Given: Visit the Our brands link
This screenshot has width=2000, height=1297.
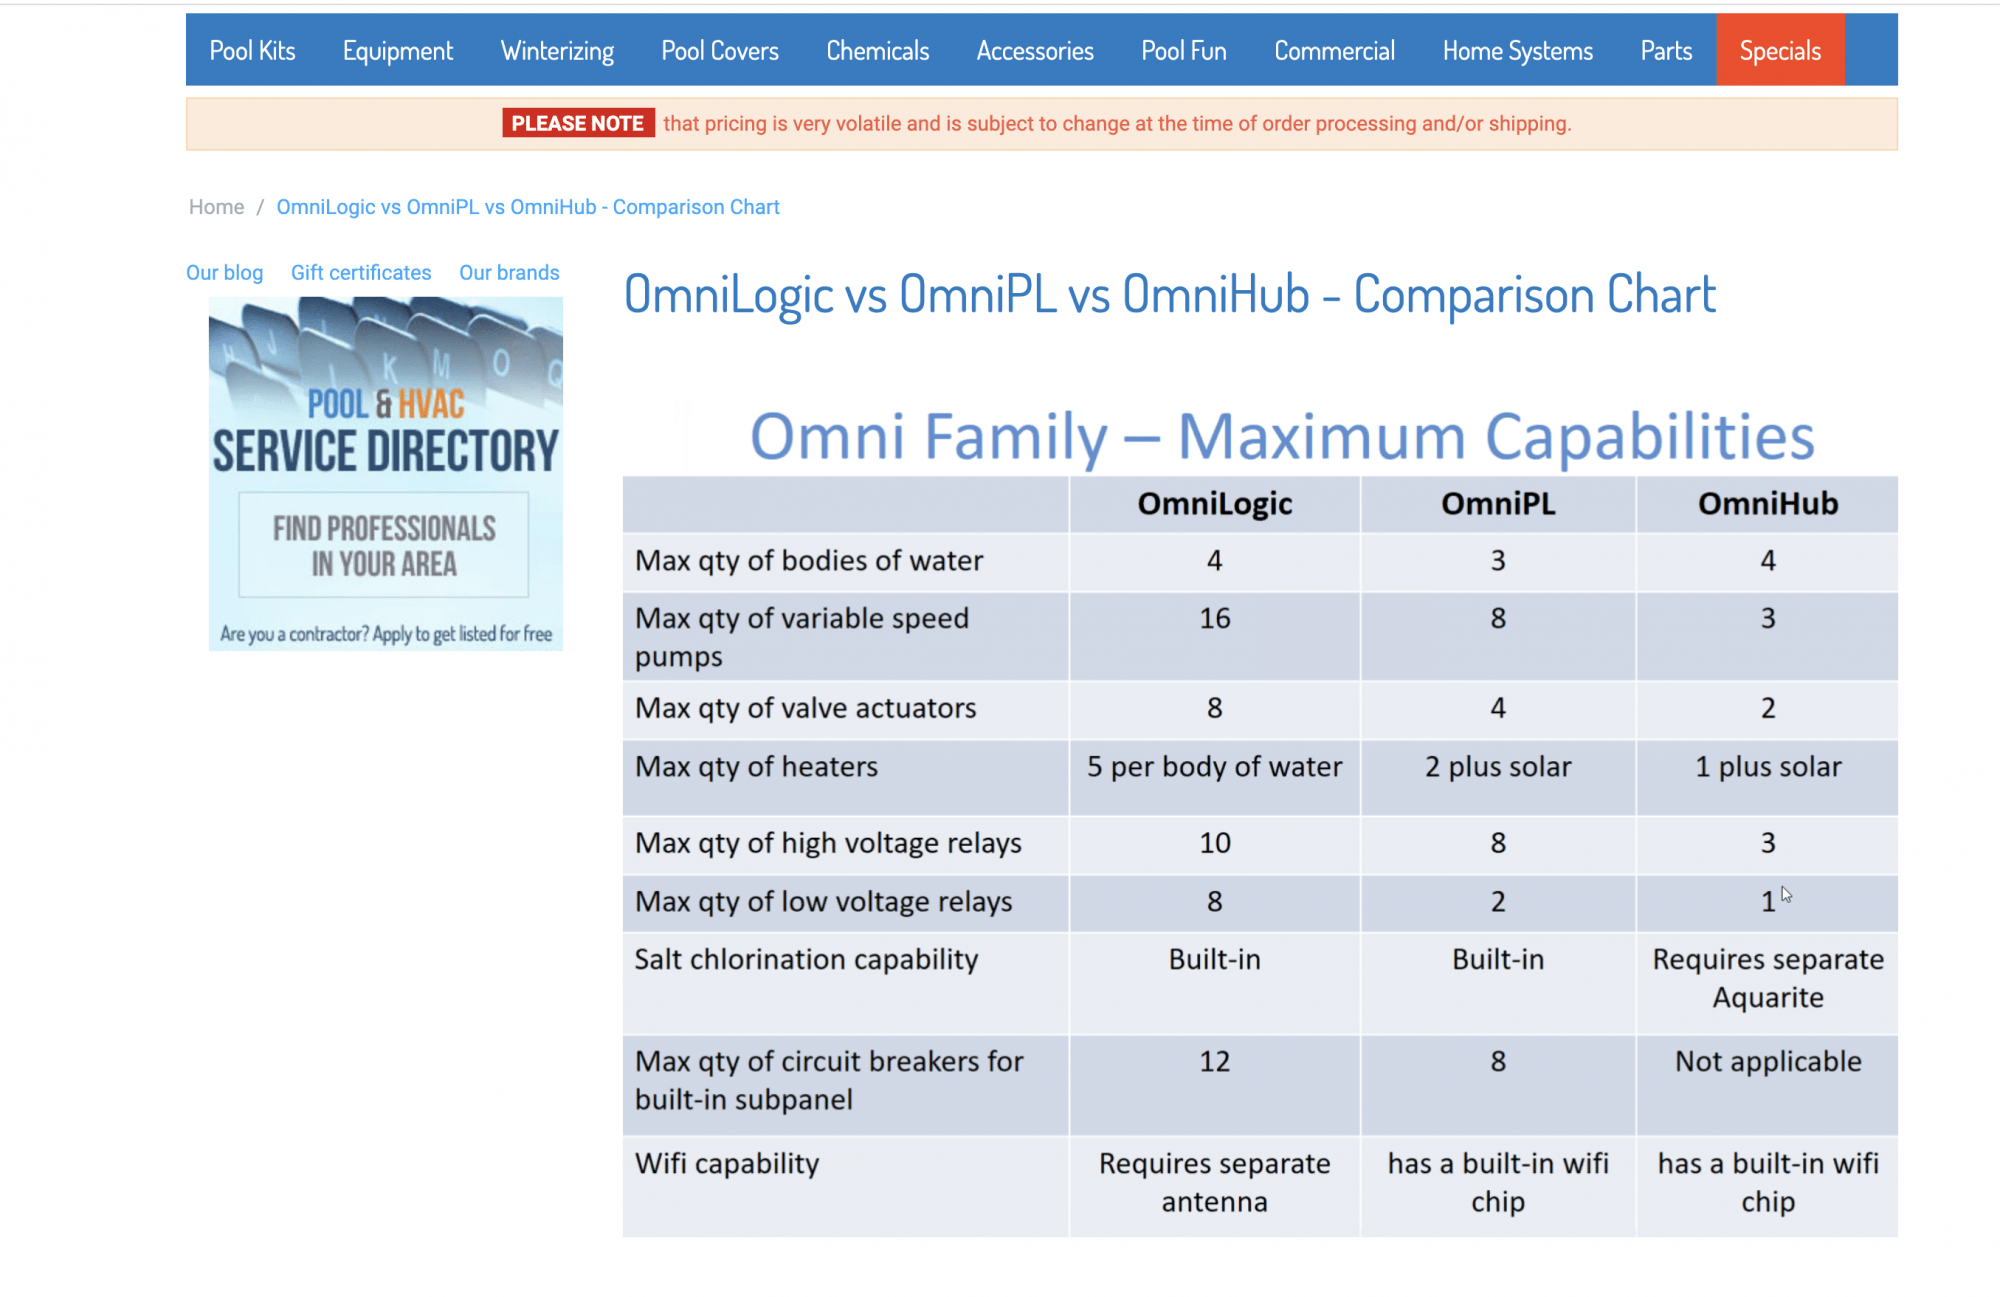Looking at the screenshot, I should point(509,273).
